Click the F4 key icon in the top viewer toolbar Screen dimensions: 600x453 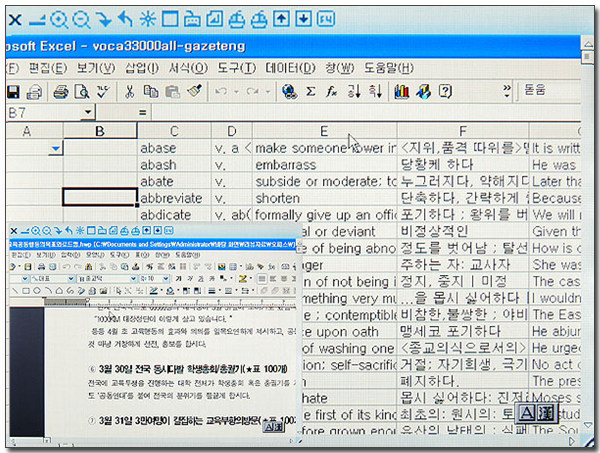[x=325, y=18]
